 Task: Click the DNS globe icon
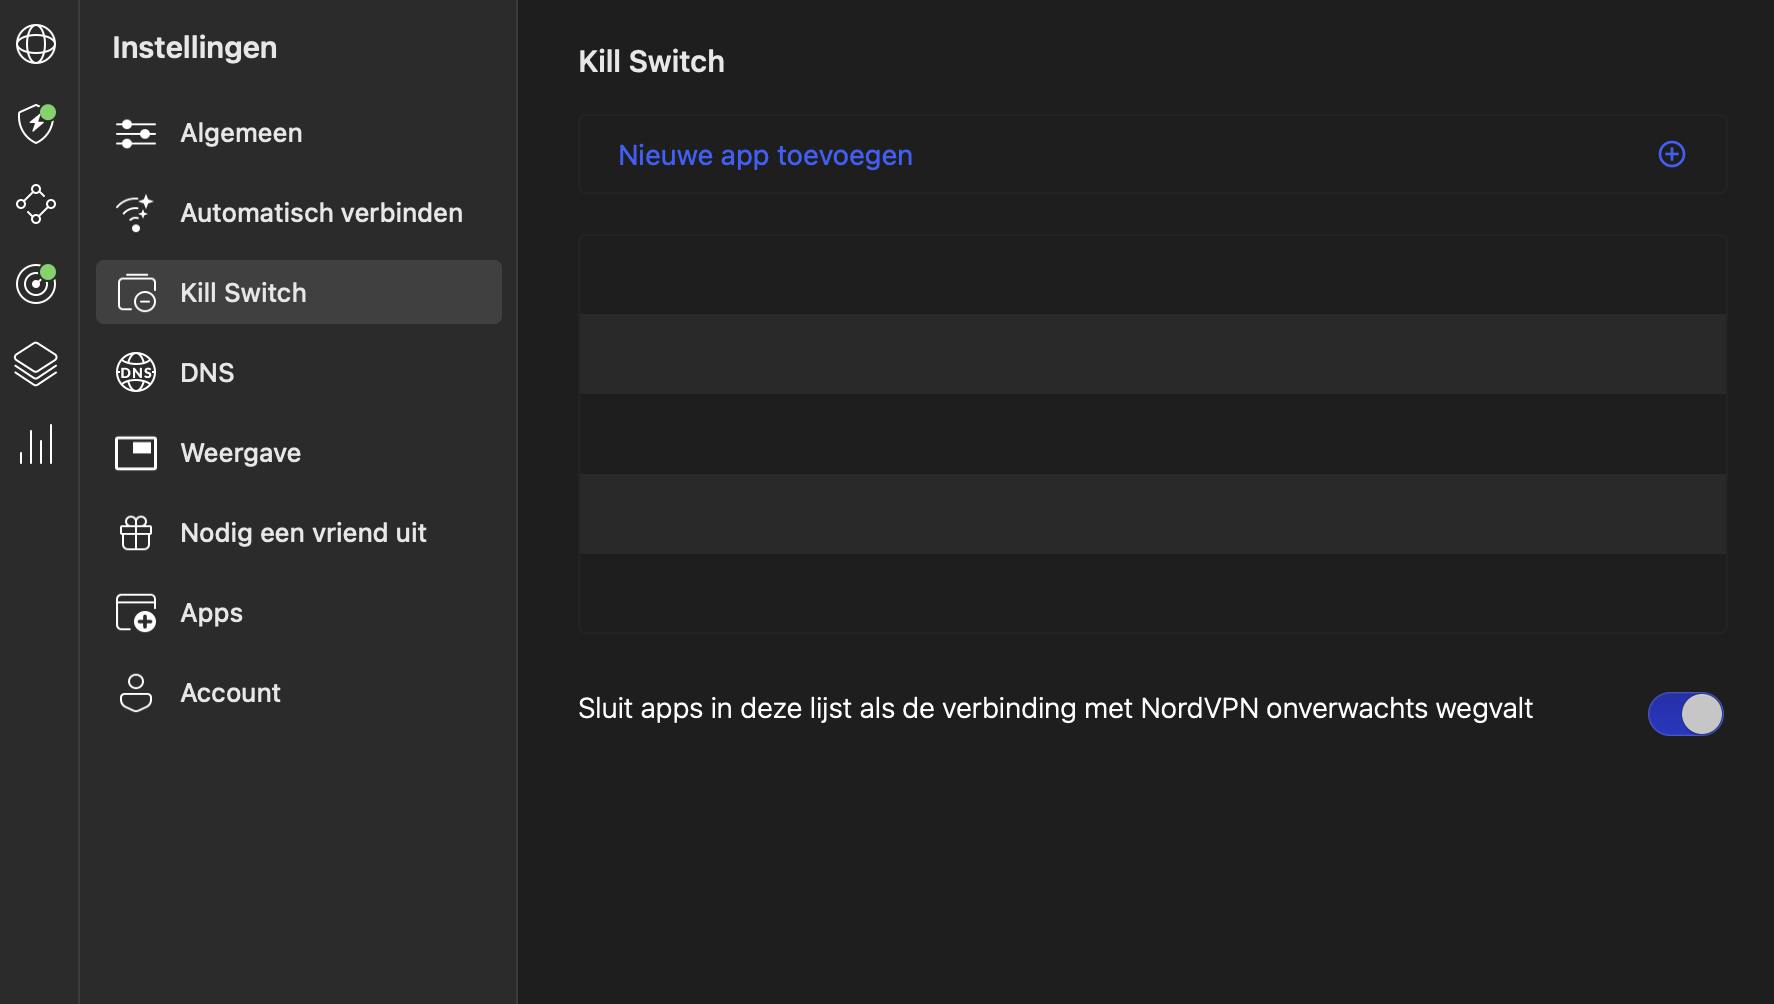pos(136,373)
